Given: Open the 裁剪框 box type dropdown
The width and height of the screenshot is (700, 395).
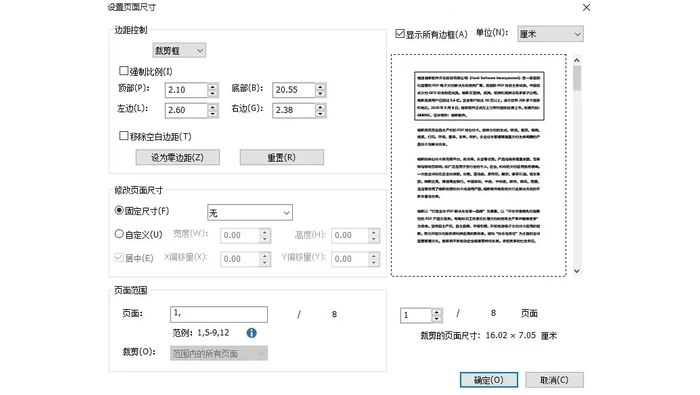Looking at the screenshot, I should [179, 50].
